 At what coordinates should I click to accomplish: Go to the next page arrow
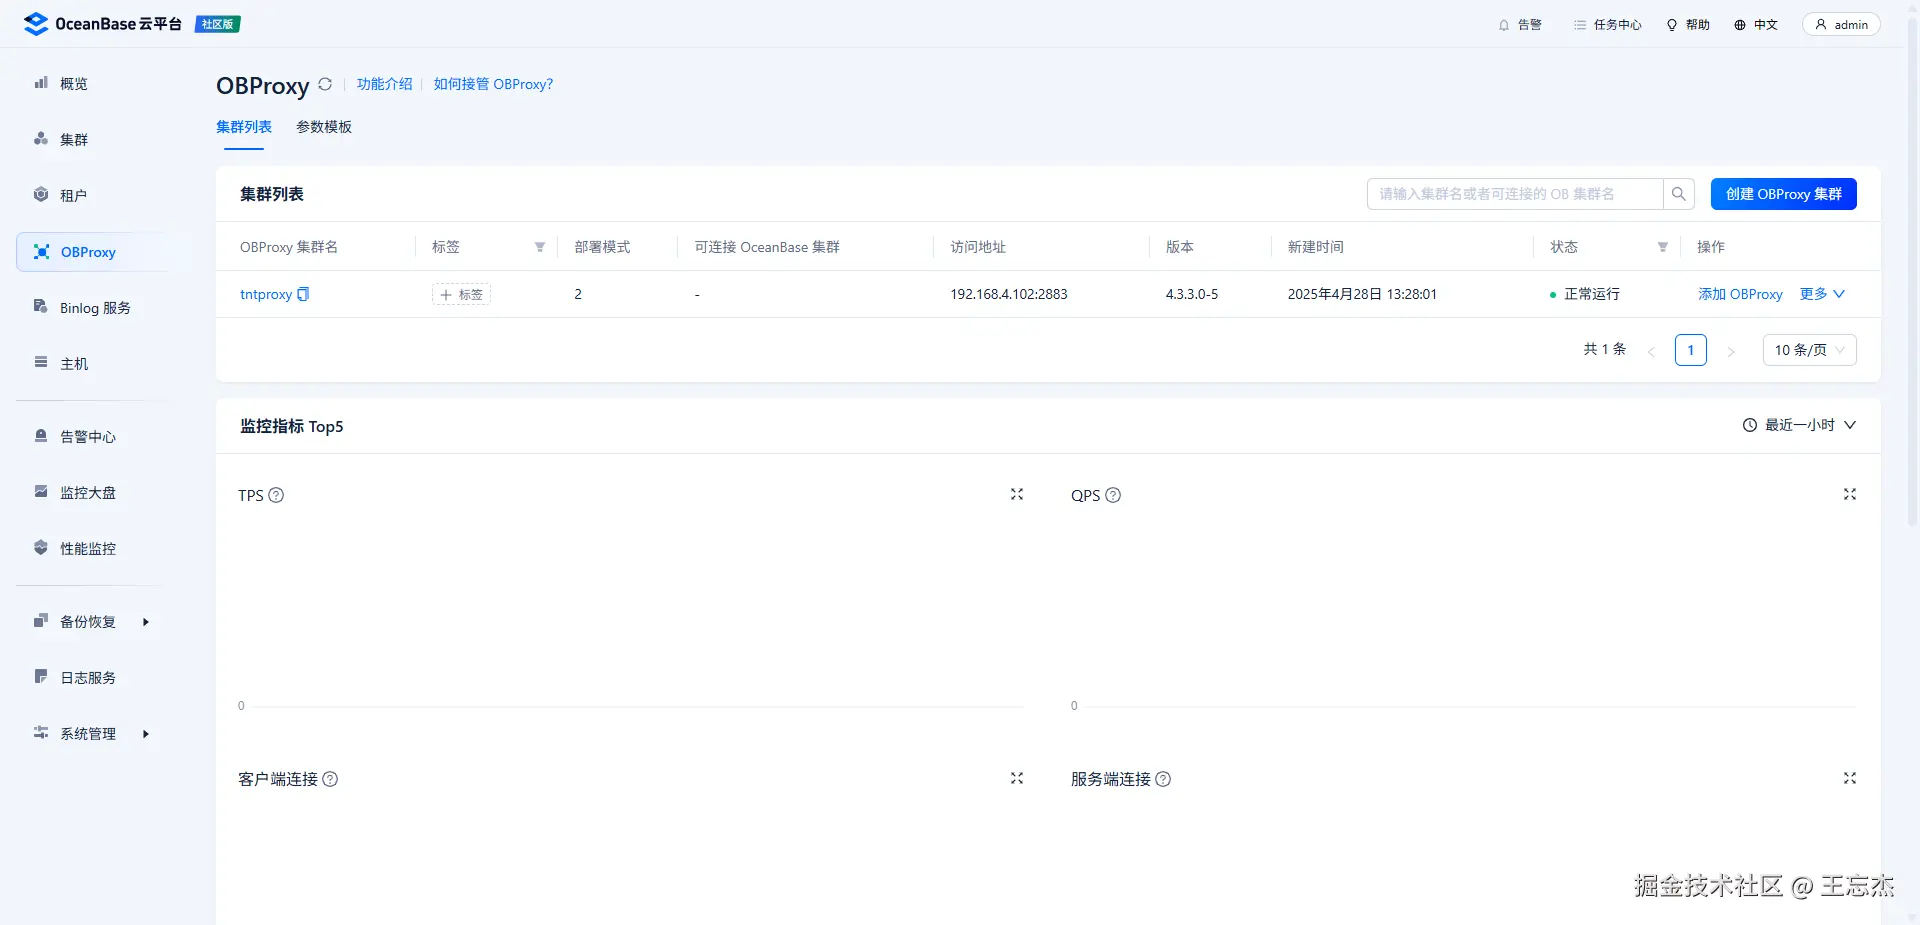pyautogui.click(x=1731, y=351)
